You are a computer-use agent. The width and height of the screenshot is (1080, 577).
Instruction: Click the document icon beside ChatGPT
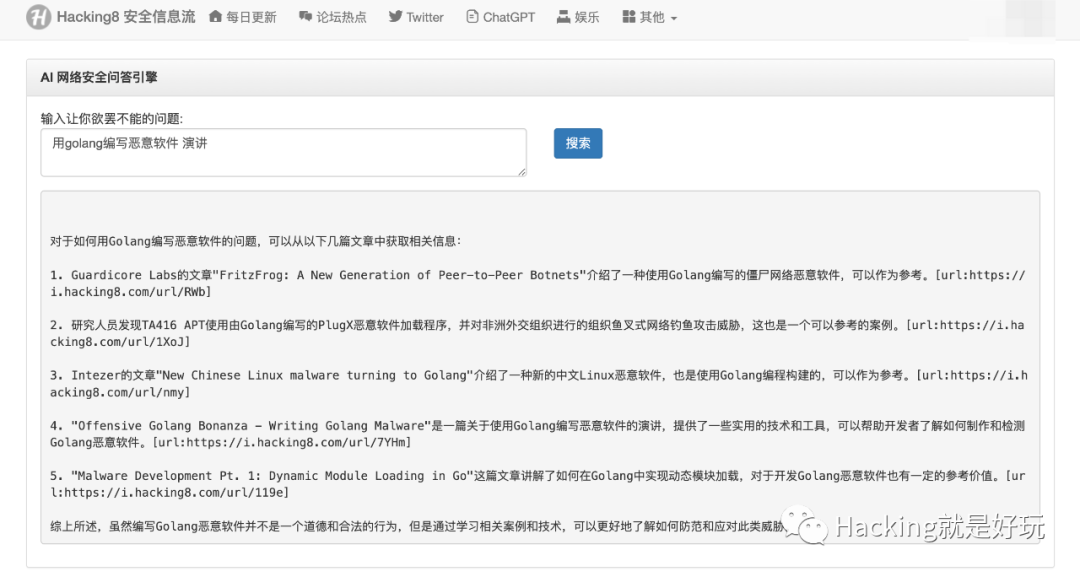[x=472, y=17]
